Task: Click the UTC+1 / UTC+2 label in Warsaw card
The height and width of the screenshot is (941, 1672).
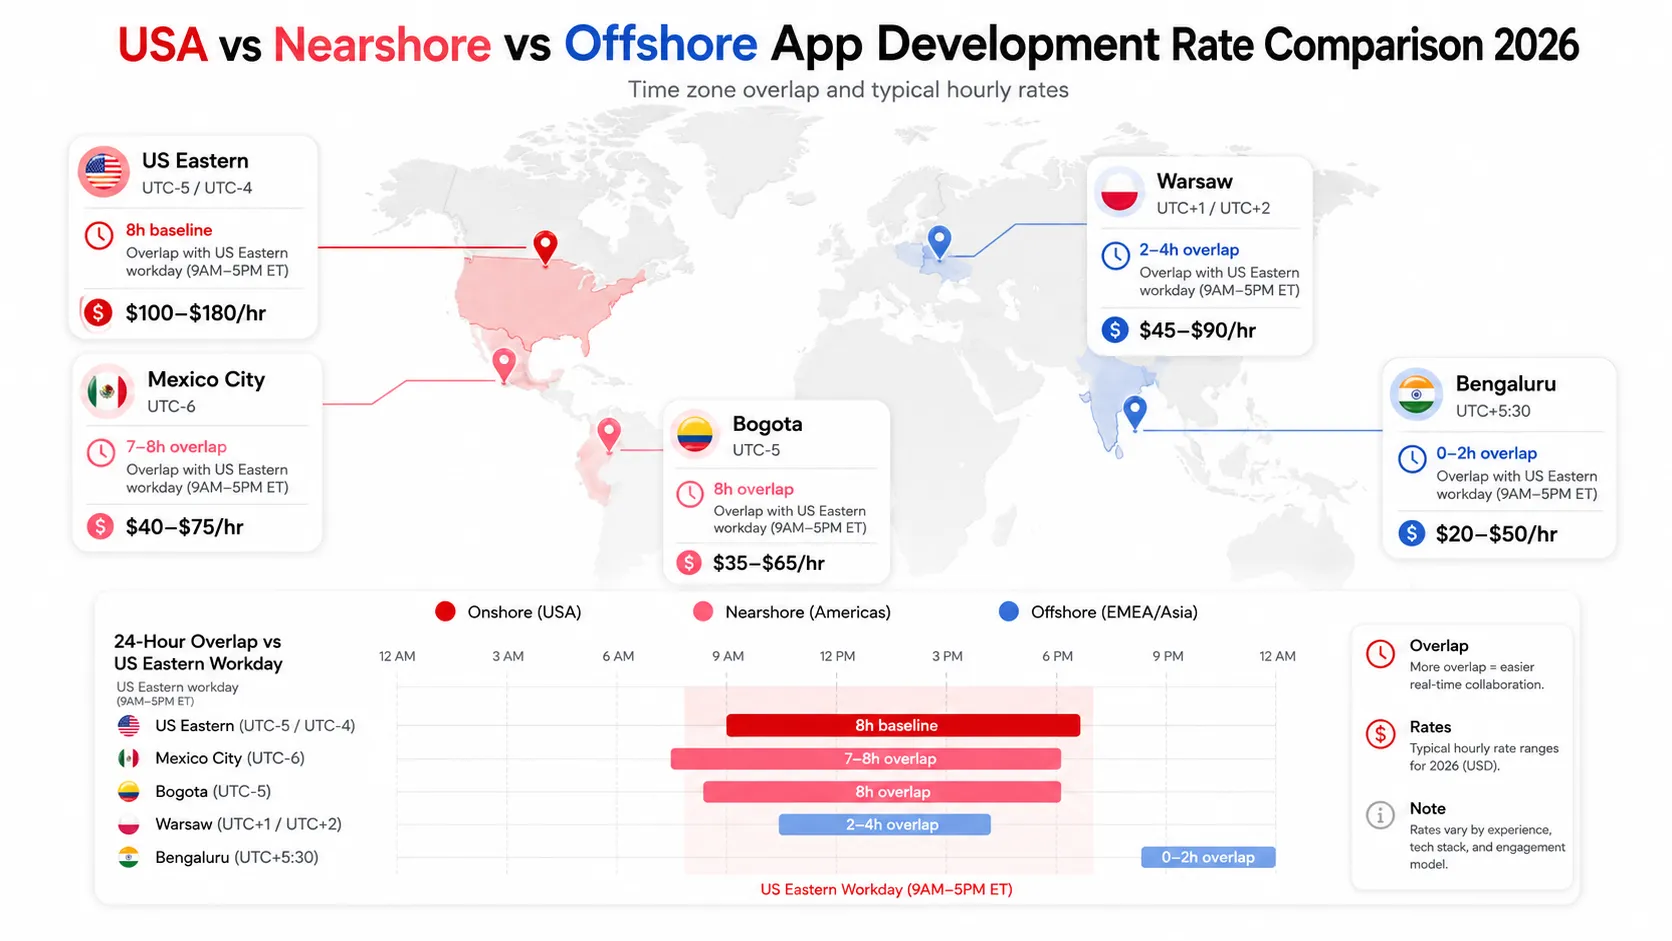Action: 1214,208
